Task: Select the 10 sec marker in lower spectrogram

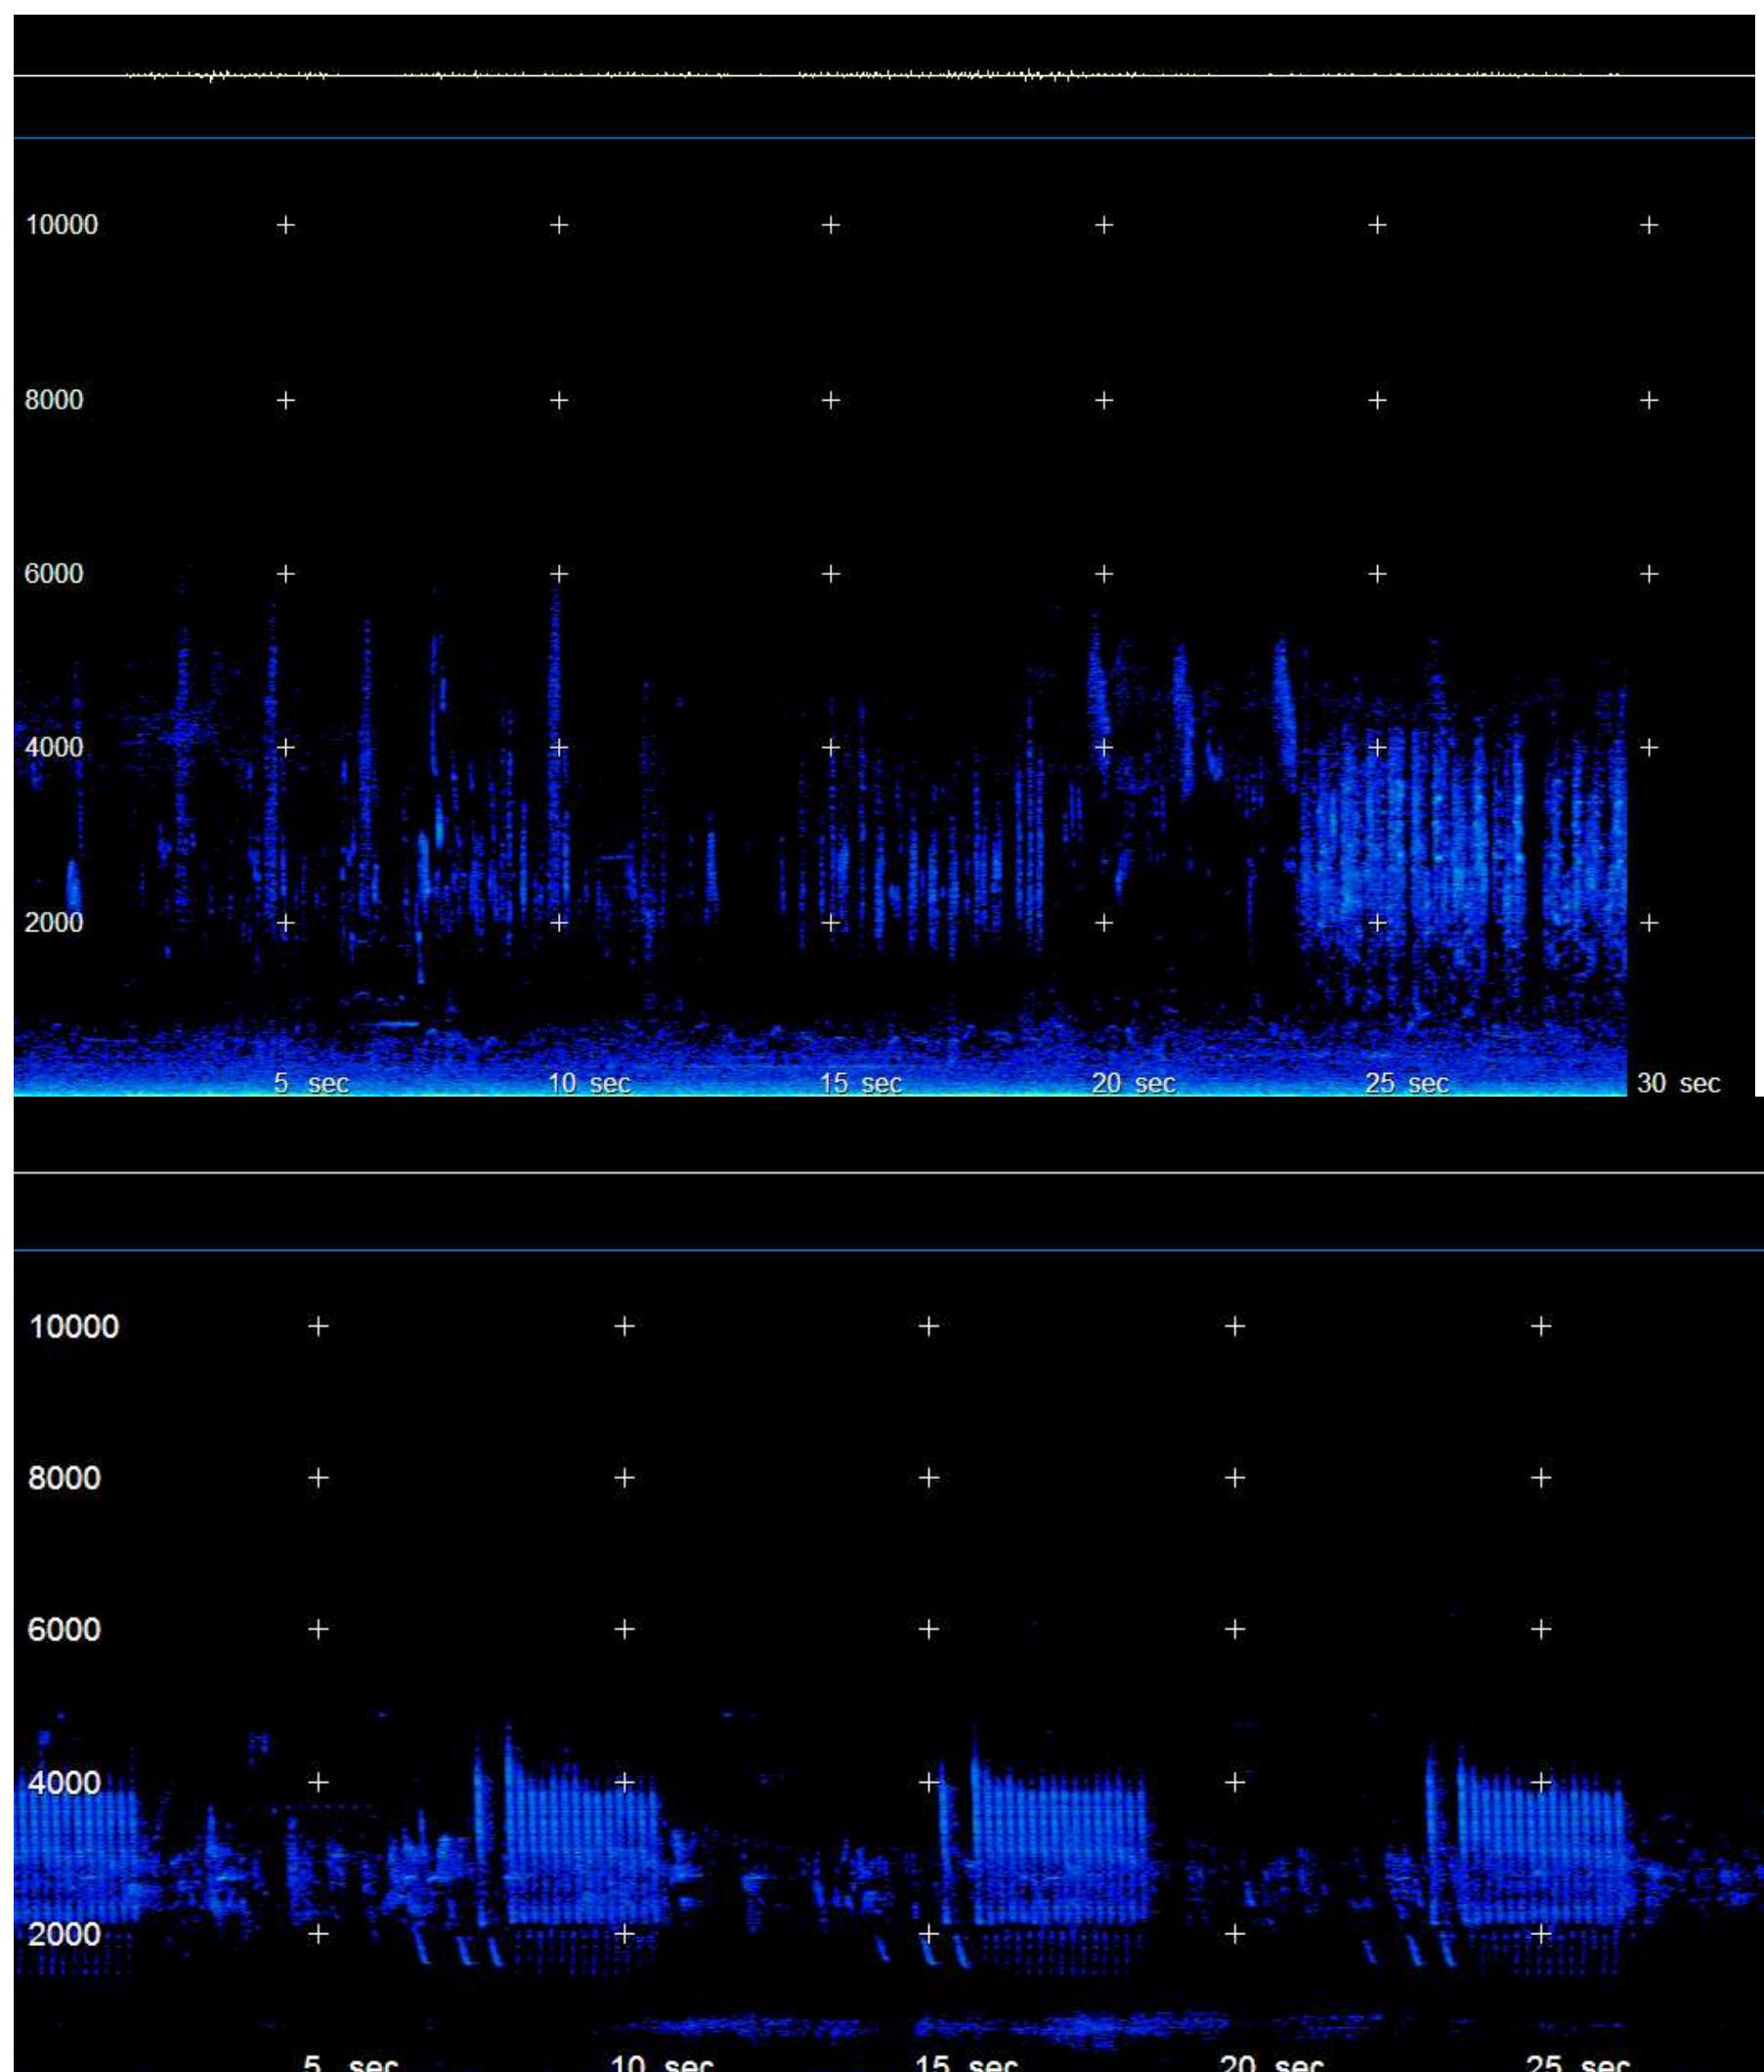Action: pos(663,2062)
